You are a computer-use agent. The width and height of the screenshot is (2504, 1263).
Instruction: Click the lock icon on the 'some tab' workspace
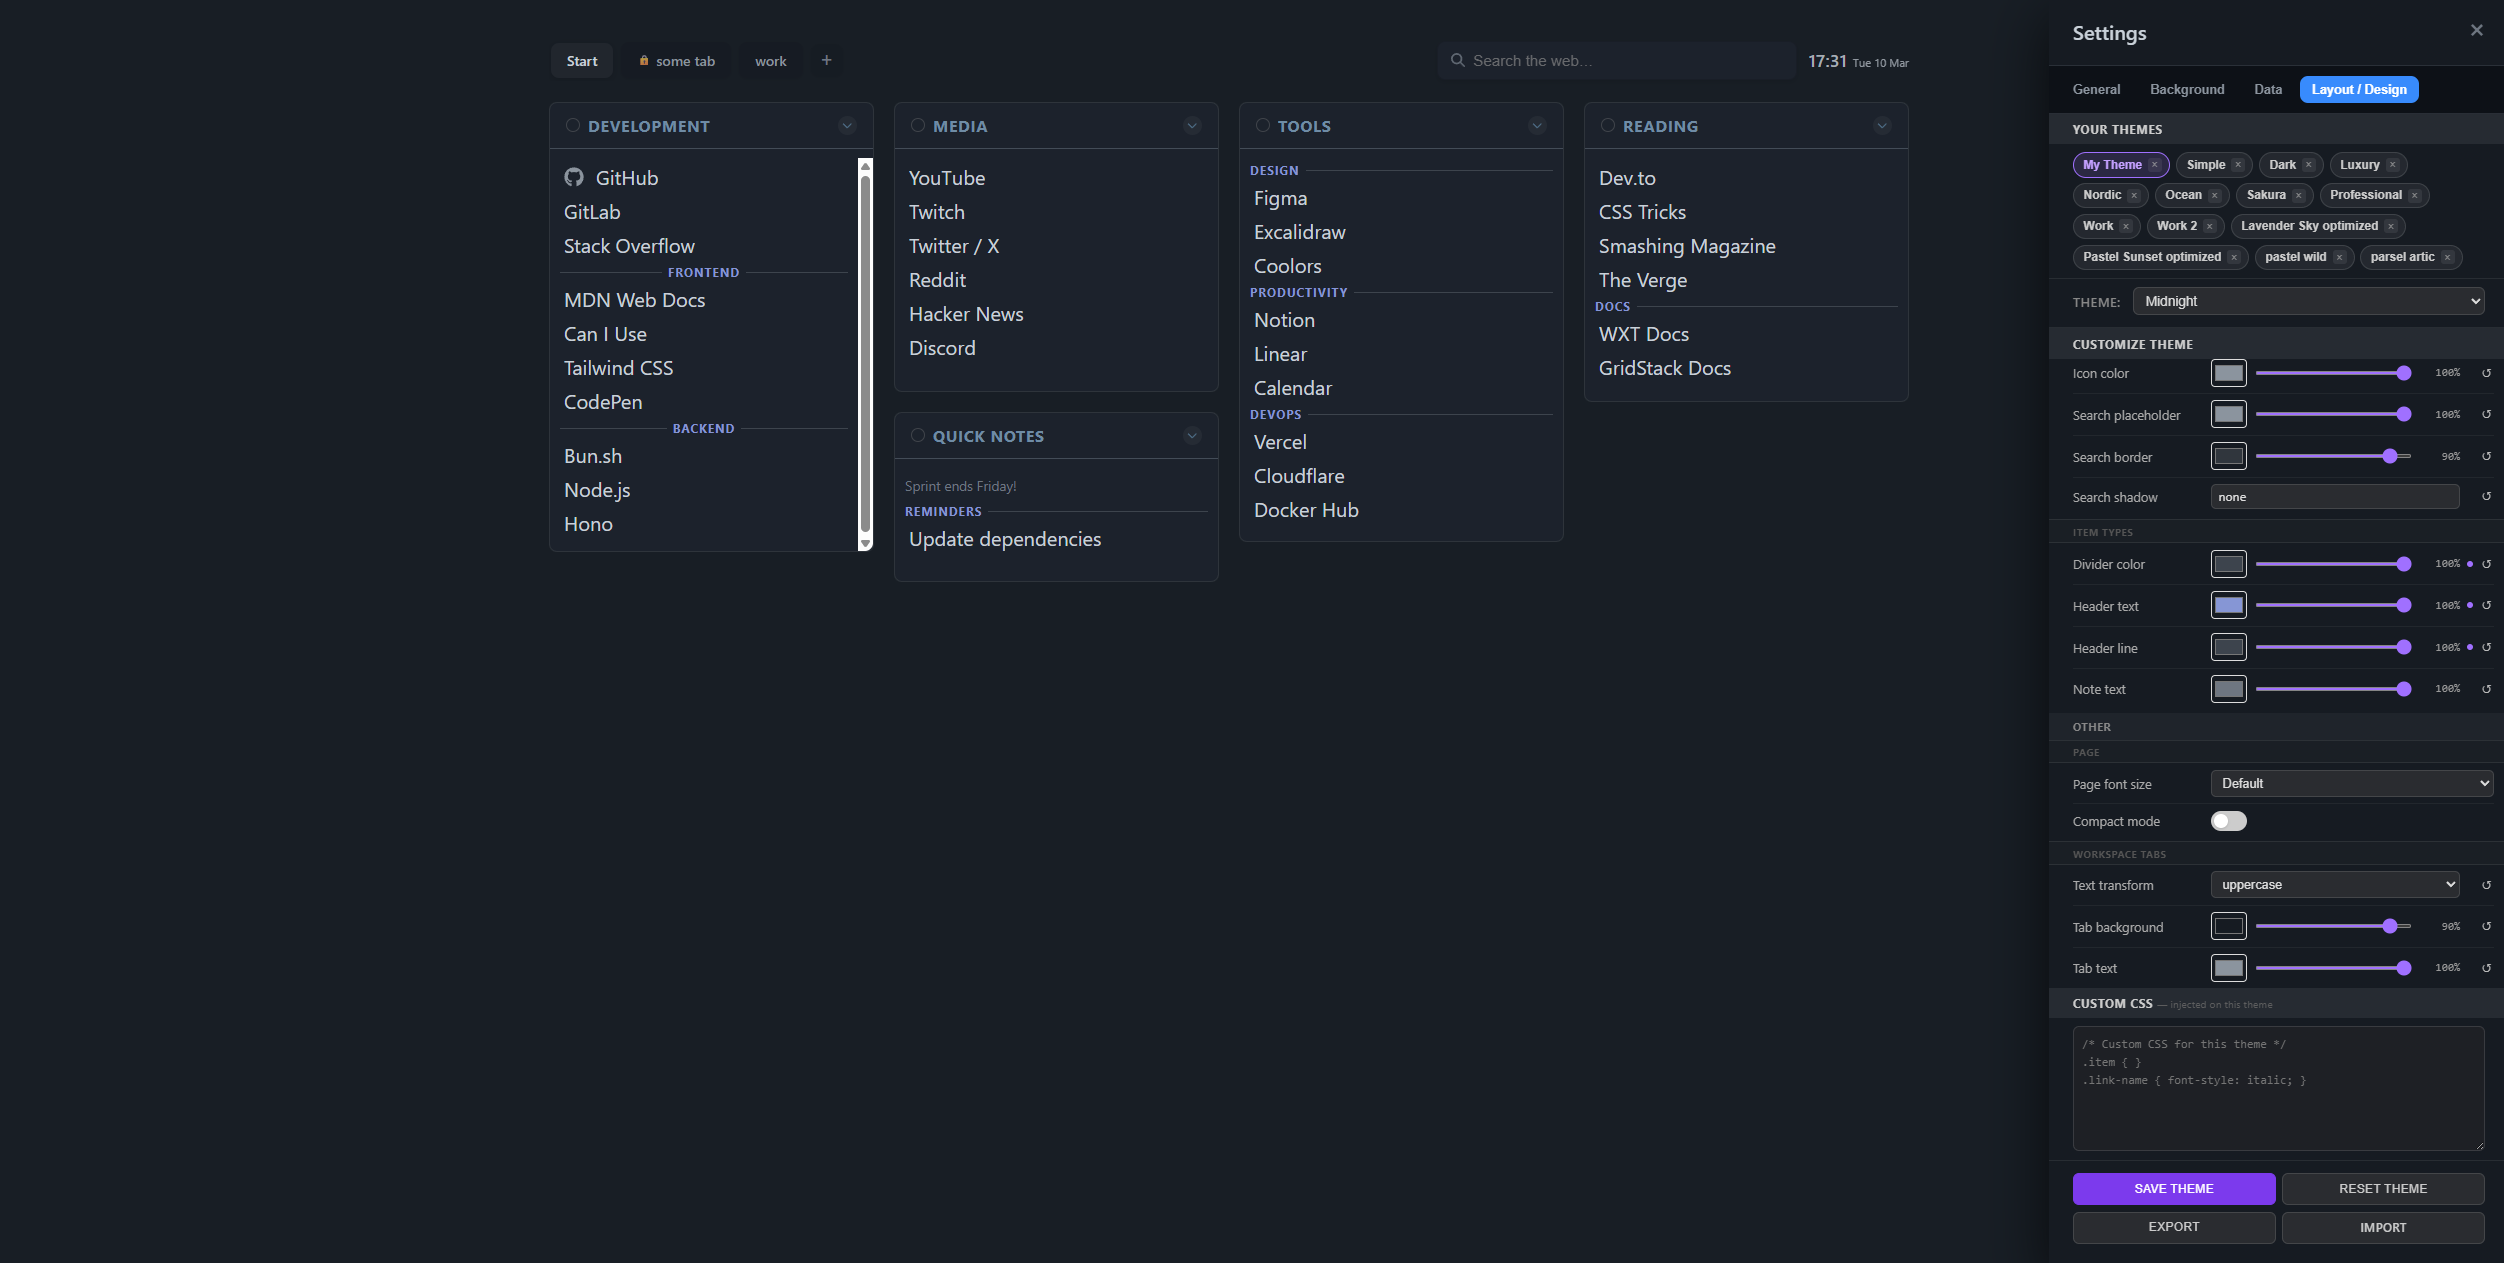click(x=644, y=60)
